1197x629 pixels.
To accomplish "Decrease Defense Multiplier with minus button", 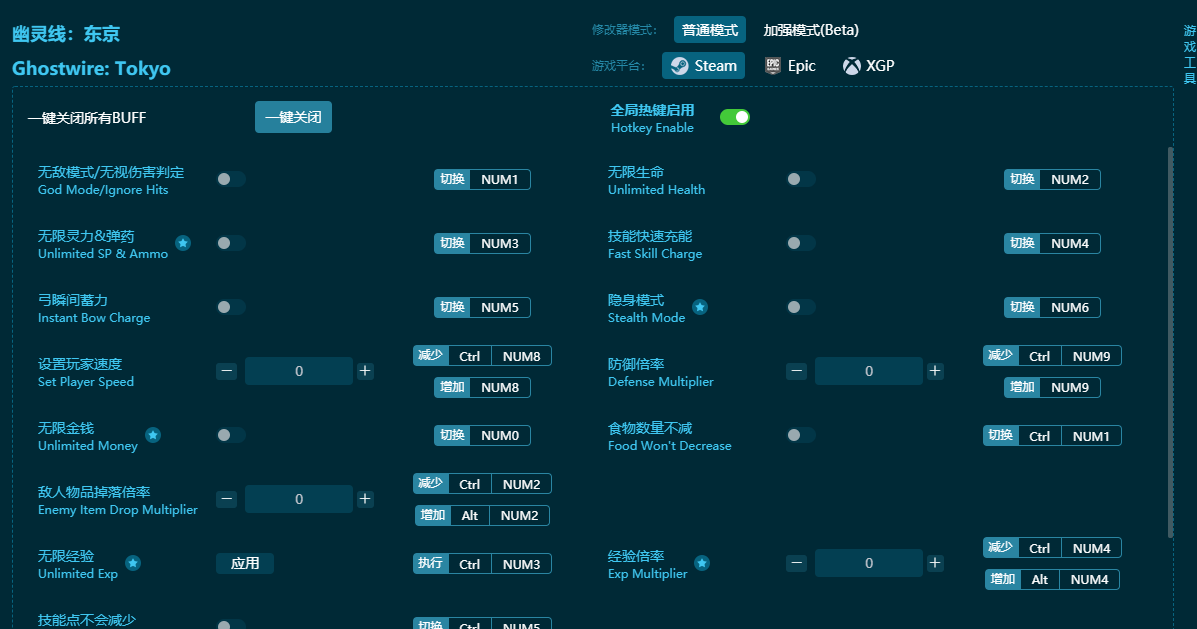I will [797, 371].
